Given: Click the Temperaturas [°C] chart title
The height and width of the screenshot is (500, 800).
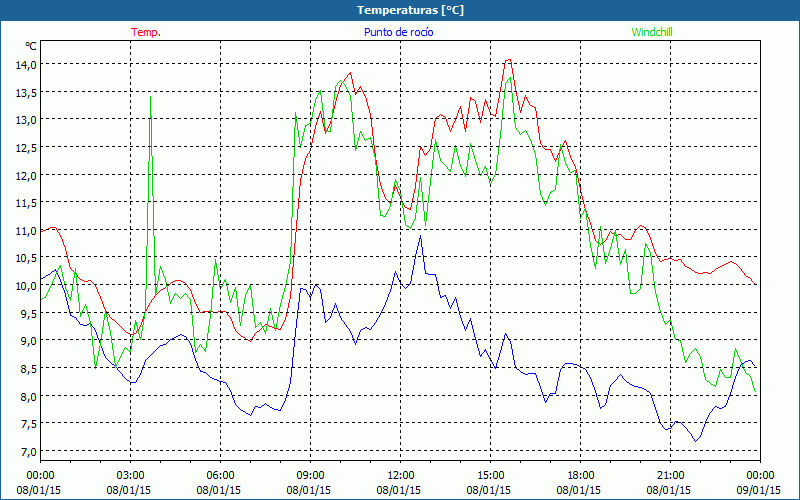Looking at the screenshot, I should (x=399, y=9).
